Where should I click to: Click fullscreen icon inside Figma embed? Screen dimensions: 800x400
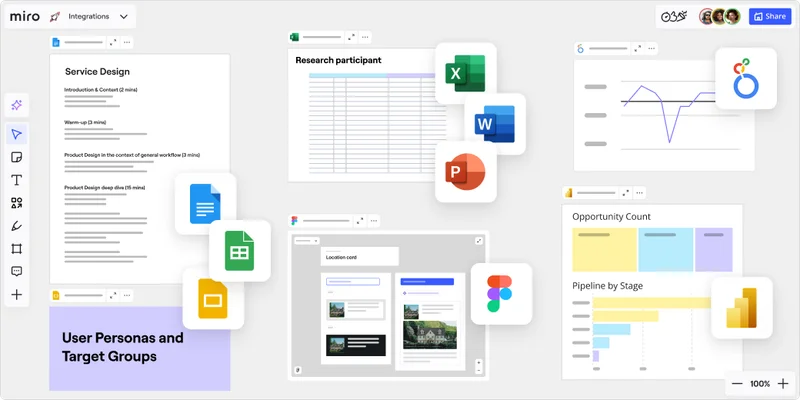[x=479, y=241]
